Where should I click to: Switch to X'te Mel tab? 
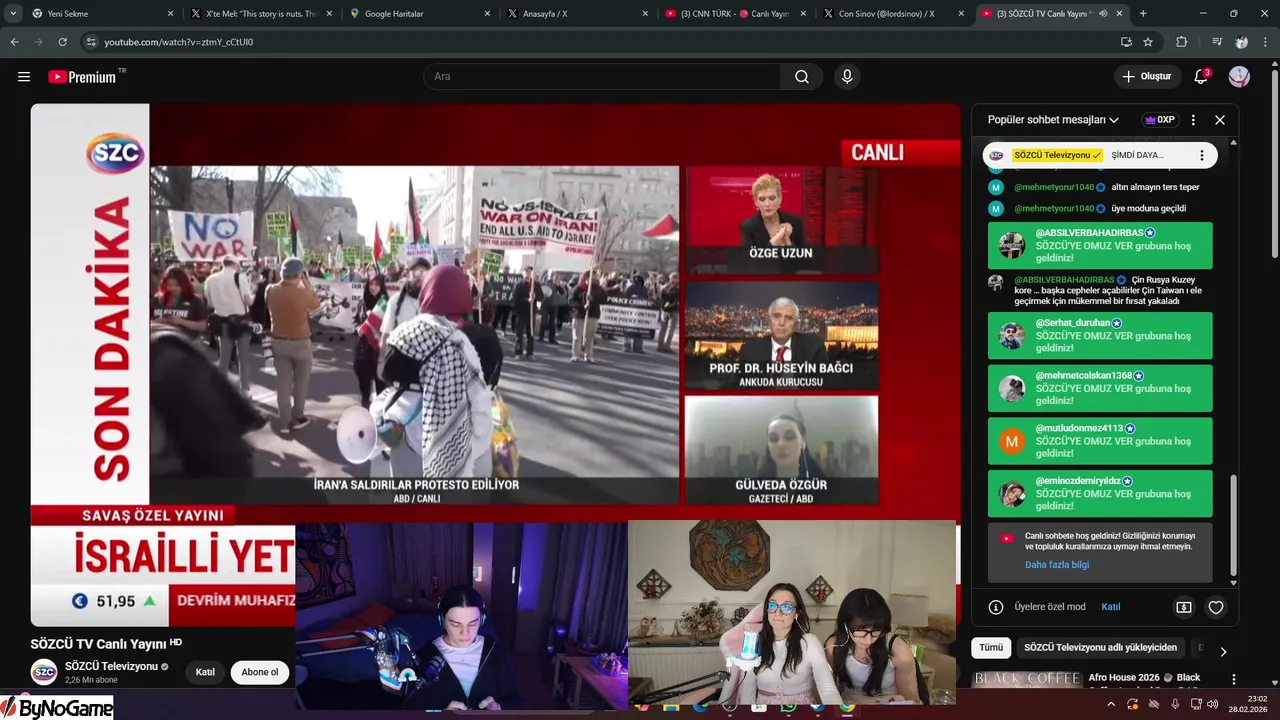click(262, 14)
